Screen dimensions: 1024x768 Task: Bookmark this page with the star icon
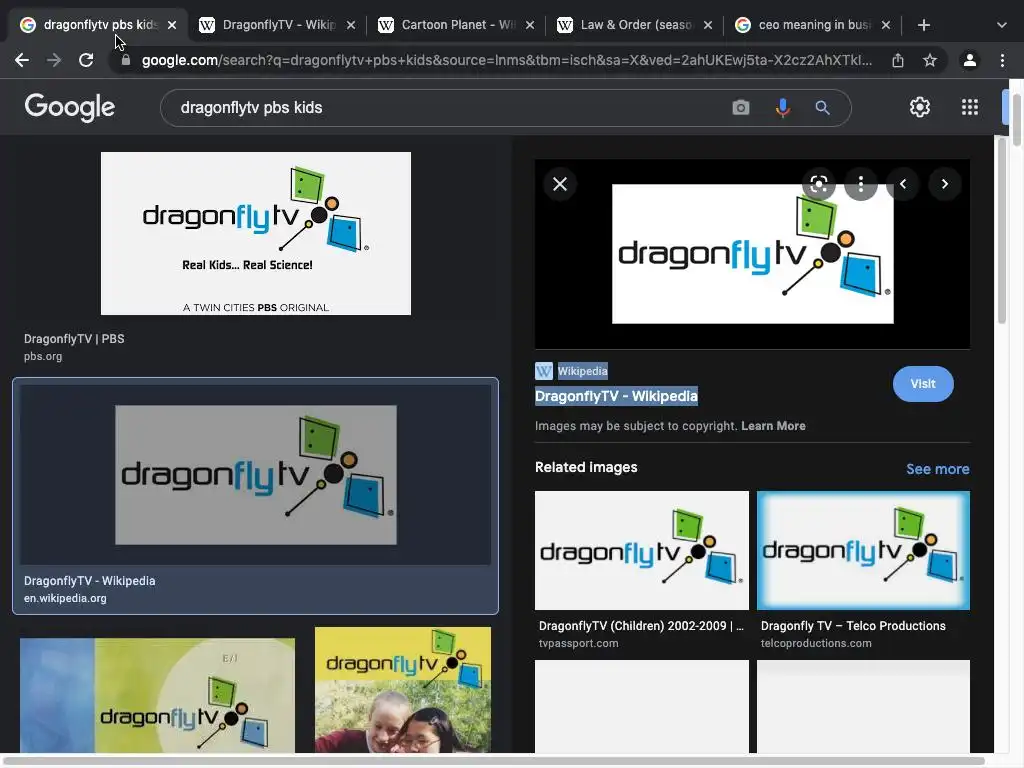point(930,60)
